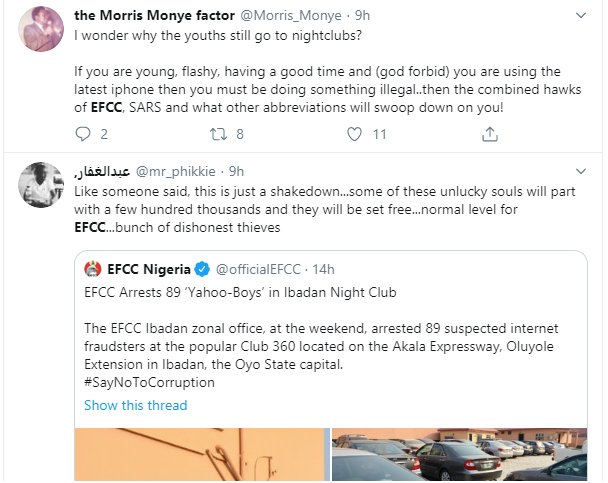Click the Show this thread link
The image size is (608, 483).
click(x=135, y=405)
